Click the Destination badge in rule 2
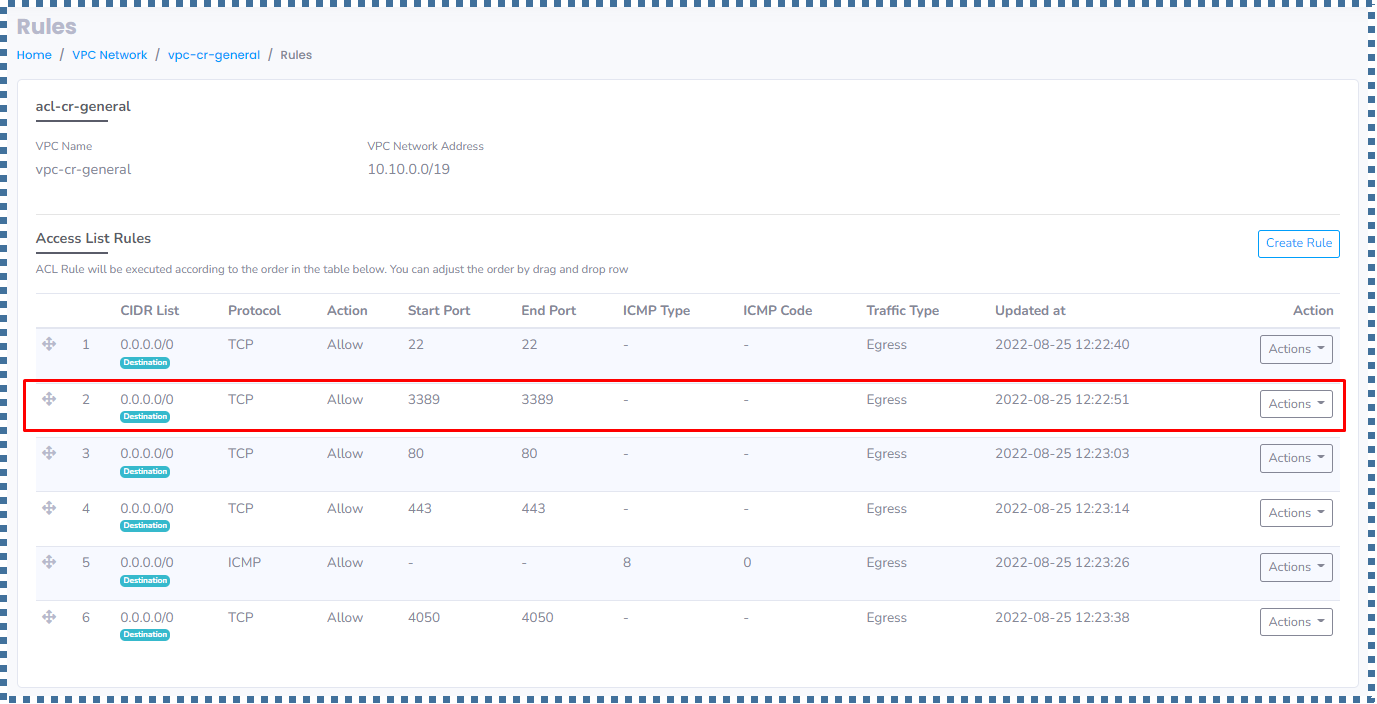This screenshot has width=1377, height=704. pos(145,417)
